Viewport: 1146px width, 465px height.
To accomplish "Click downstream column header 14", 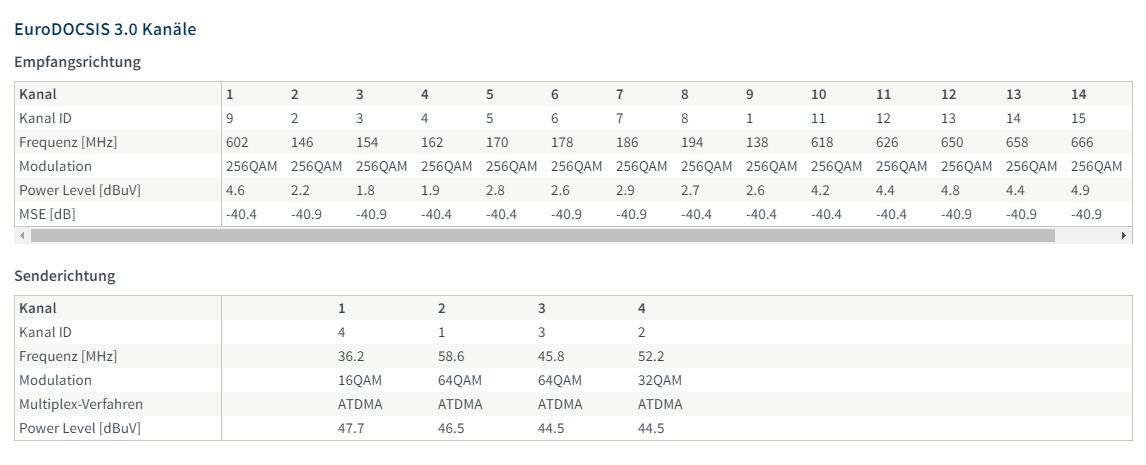I will click(x=1079, y=94).
